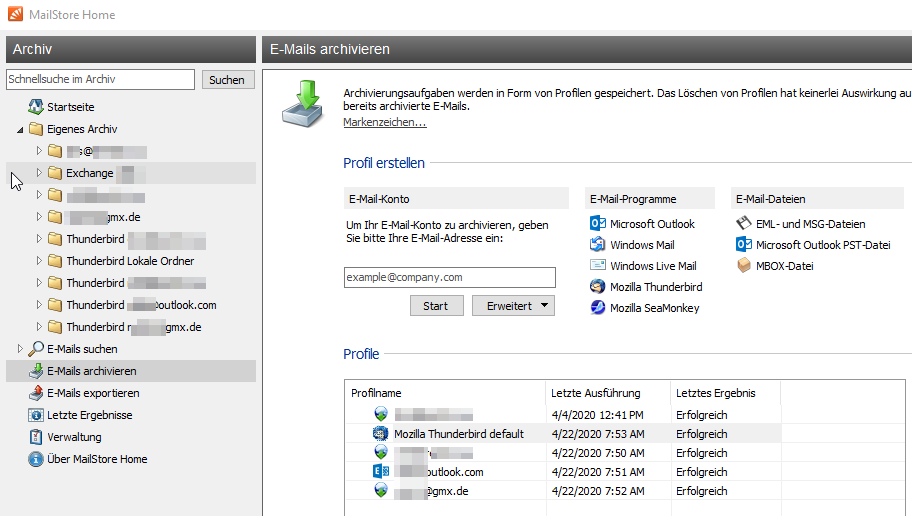
Task: Expand the Thunderbird gmx.de folder node
Action: point(39,326)
